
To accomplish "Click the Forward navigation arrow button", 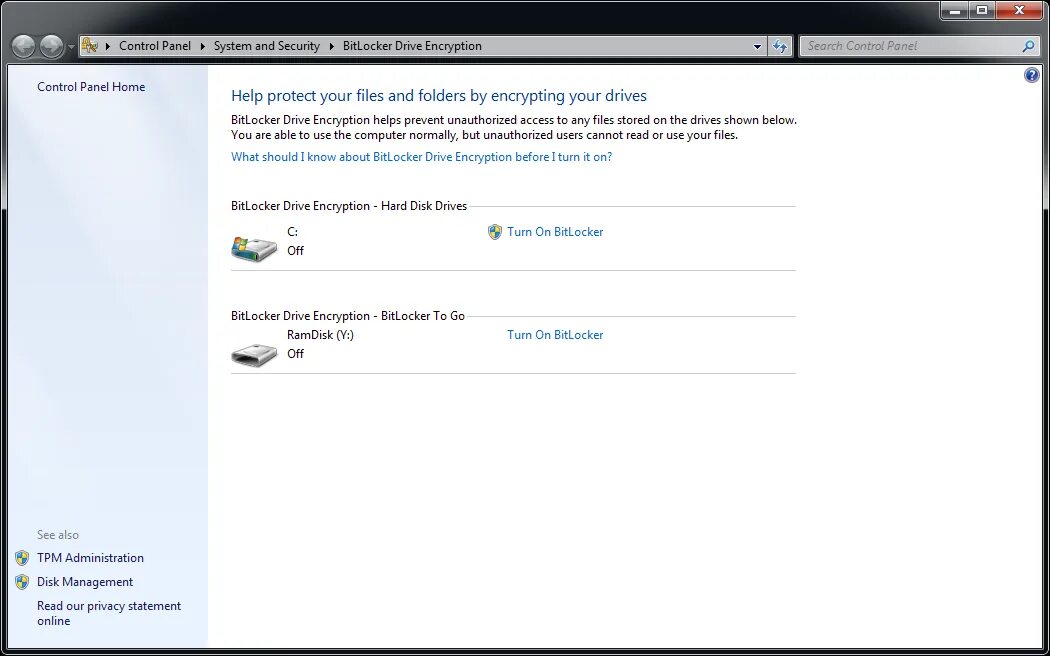I will [51, 46].
